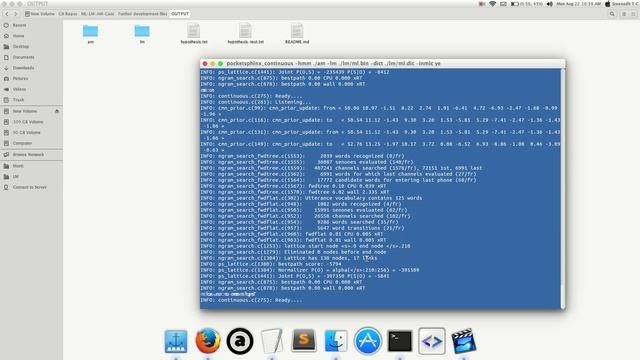Viewport: 640px width, 360px height.
Task: Select the README.md file
Action: [297, 34]
